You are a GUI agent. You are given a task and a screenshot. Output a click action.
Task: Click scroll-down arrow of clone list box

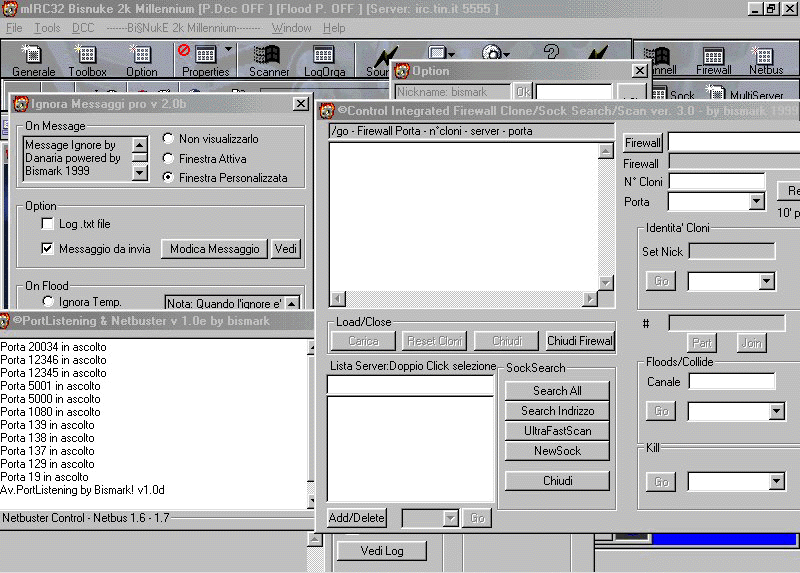pos(606,283)
